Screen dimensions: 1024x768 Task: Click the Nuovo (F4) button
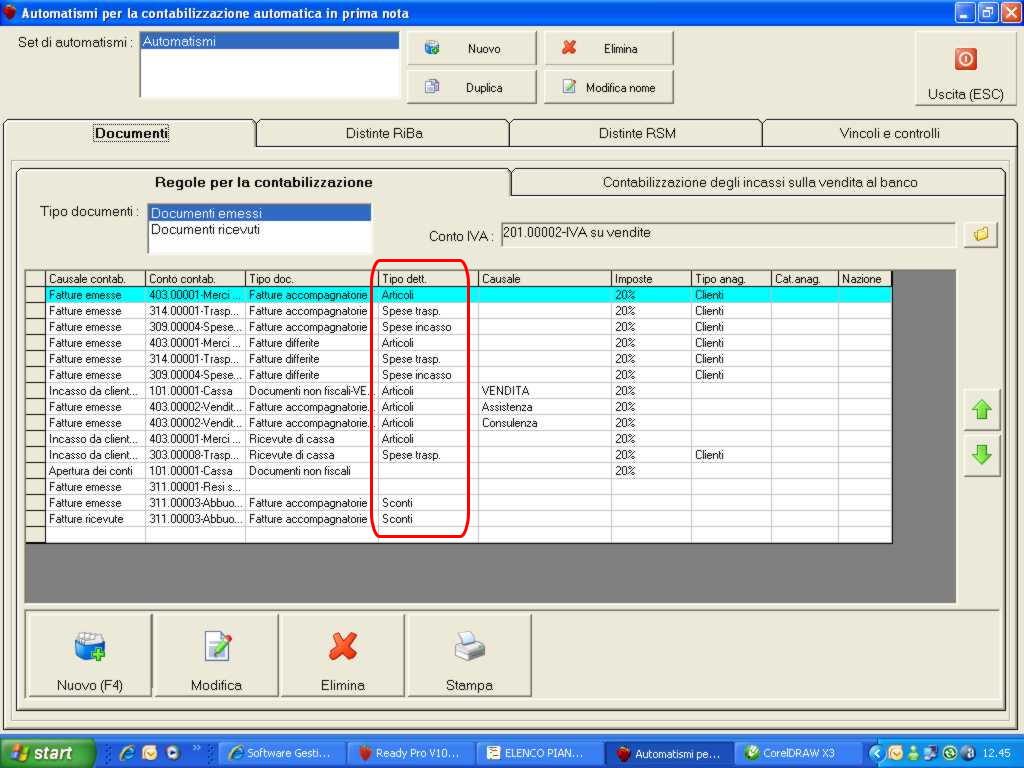coord(89,655)
